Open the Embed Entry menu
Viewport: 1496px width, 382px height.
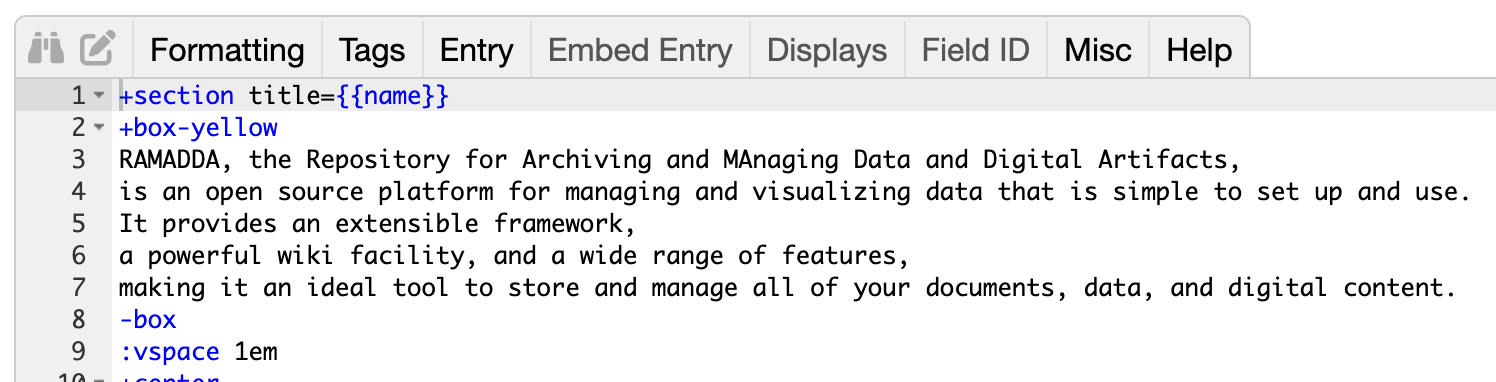641,50
